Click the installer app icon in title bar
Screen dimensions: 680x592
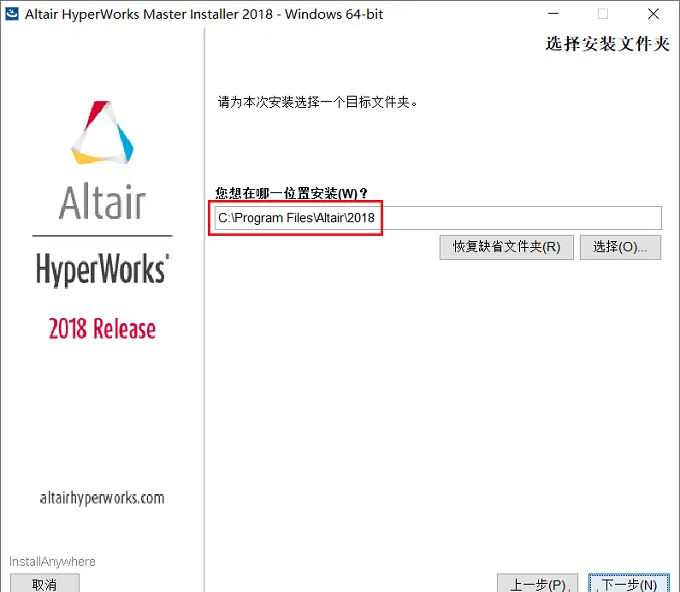tap(11, 14)
